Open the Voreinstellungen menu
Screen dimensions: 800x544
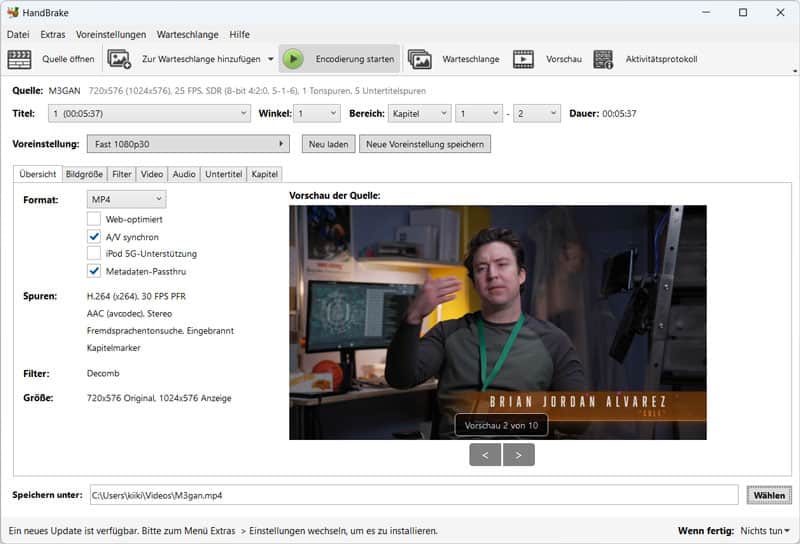(110, 34)
